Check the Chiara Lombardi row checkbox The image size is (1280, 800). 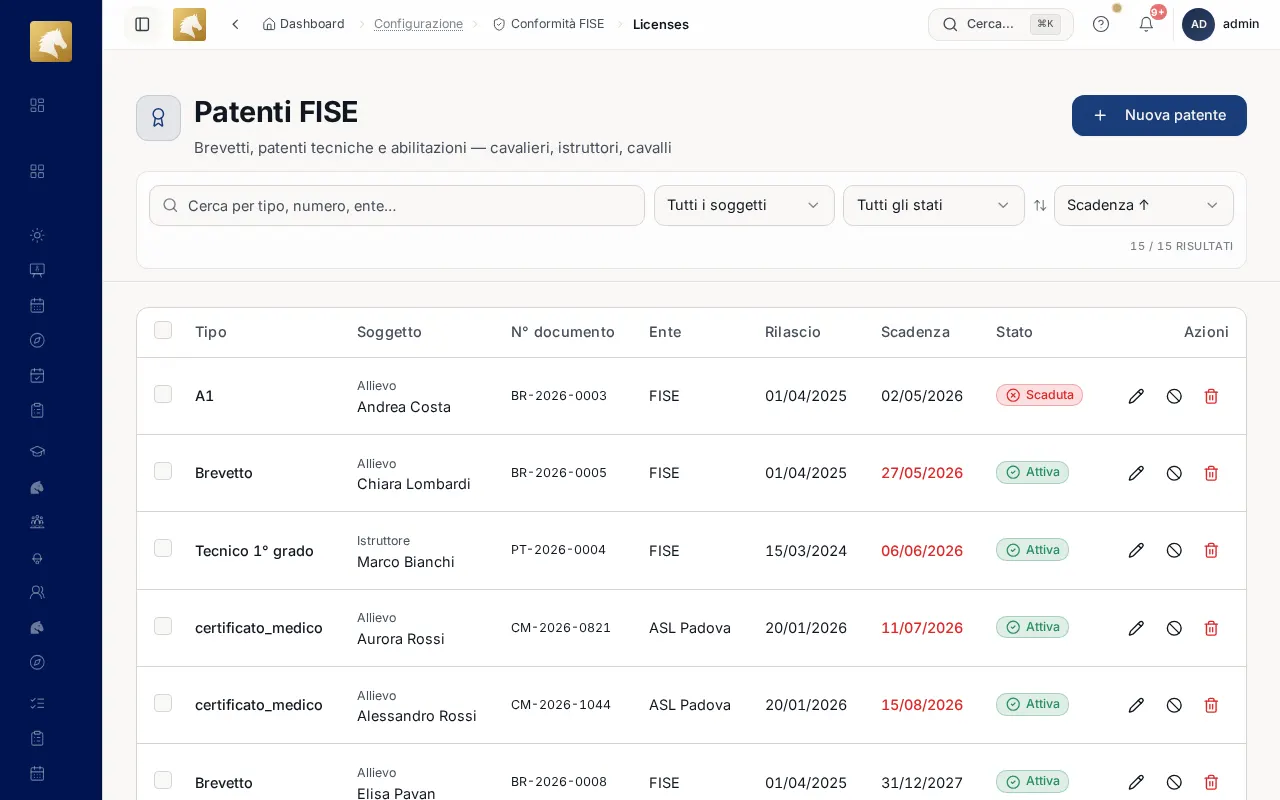tap(163, 471)
